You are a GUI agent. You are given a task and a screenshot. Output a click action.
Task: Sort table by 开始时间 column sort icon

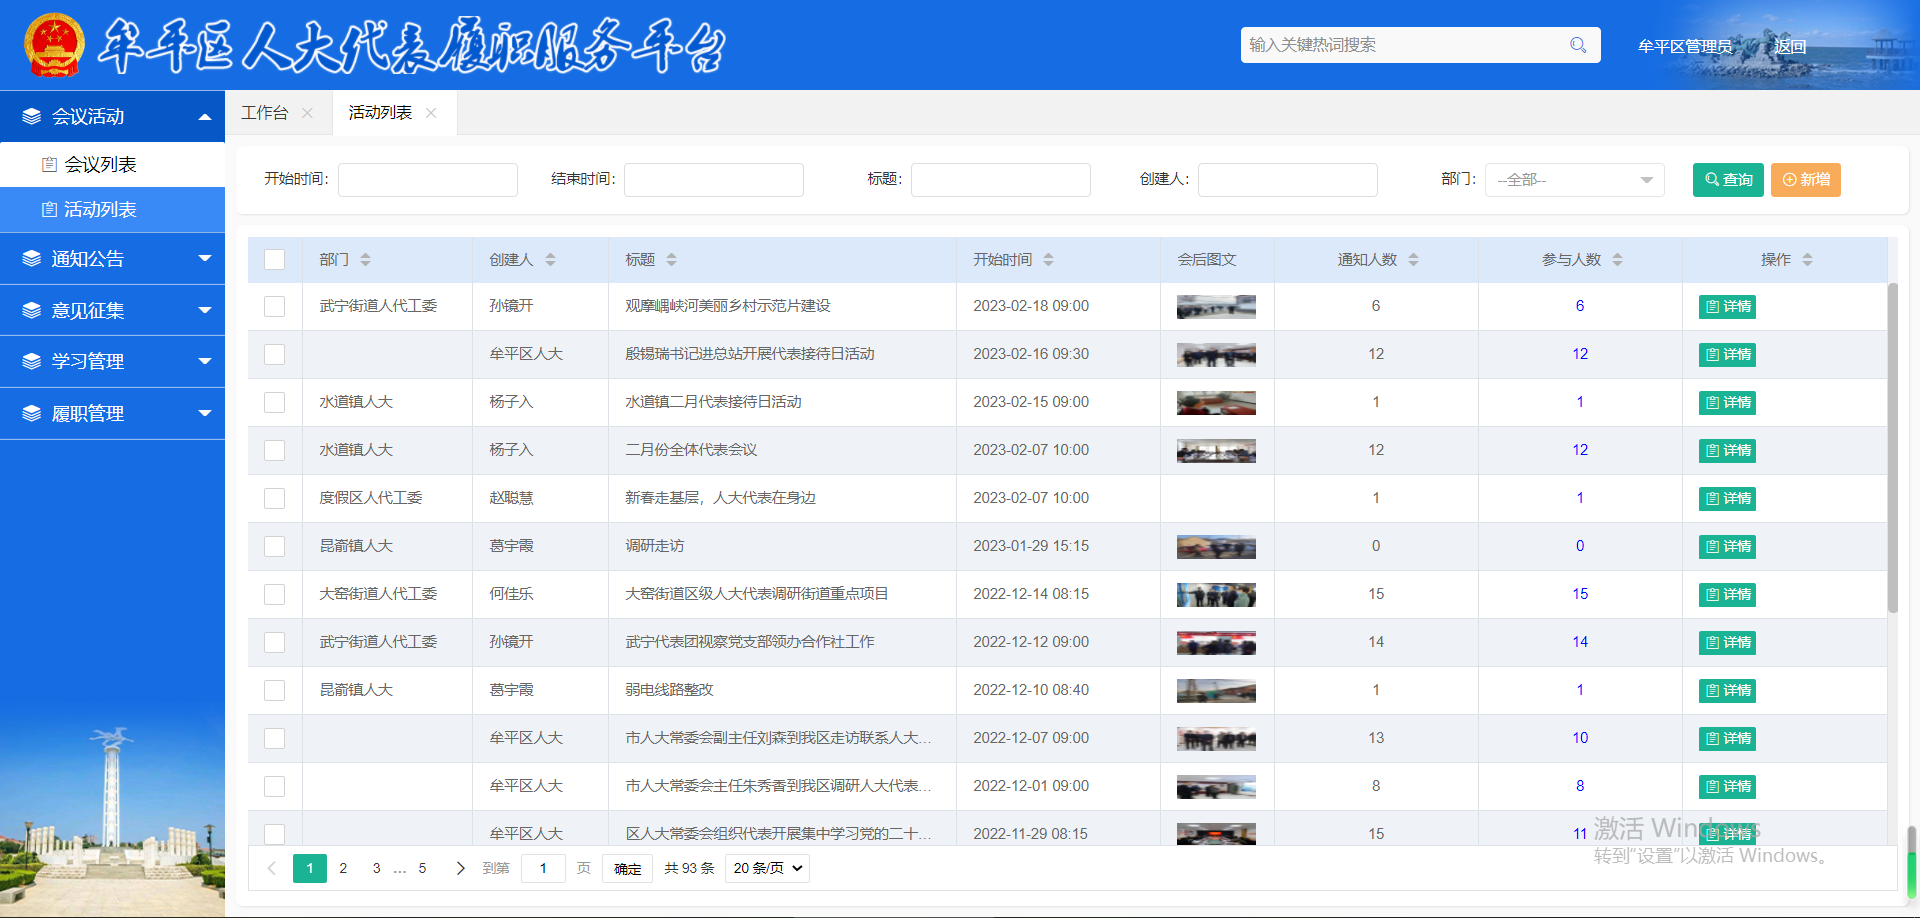coord(1048,260)
